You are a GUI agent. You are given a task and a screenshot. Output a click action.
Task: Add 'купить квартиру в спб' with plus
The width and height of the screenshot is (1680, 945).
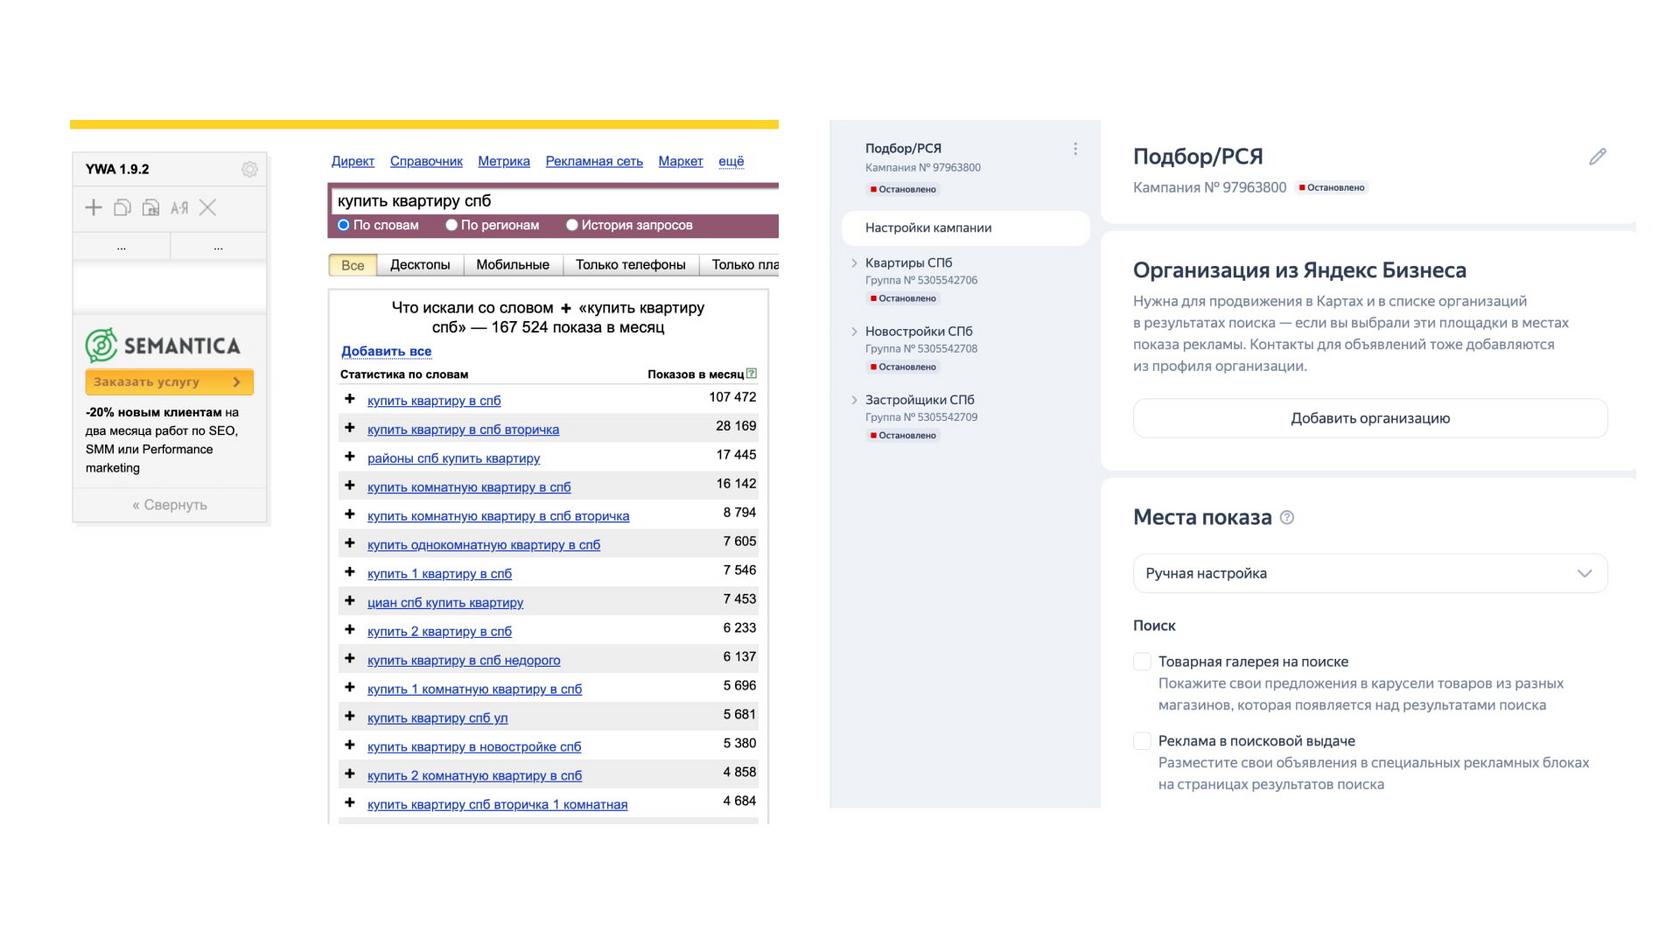350,399
